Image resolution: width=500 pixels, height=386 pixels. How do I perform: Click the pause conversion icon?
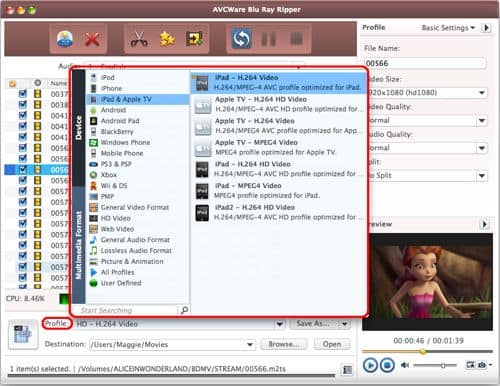point(269,39)
